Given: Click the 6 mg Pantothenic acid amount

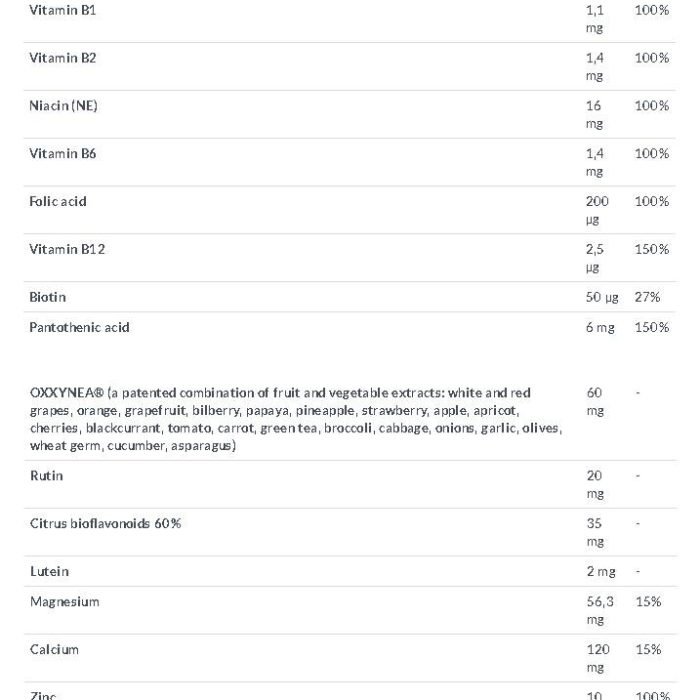Looking at the screenshot, I should [600, 328].
